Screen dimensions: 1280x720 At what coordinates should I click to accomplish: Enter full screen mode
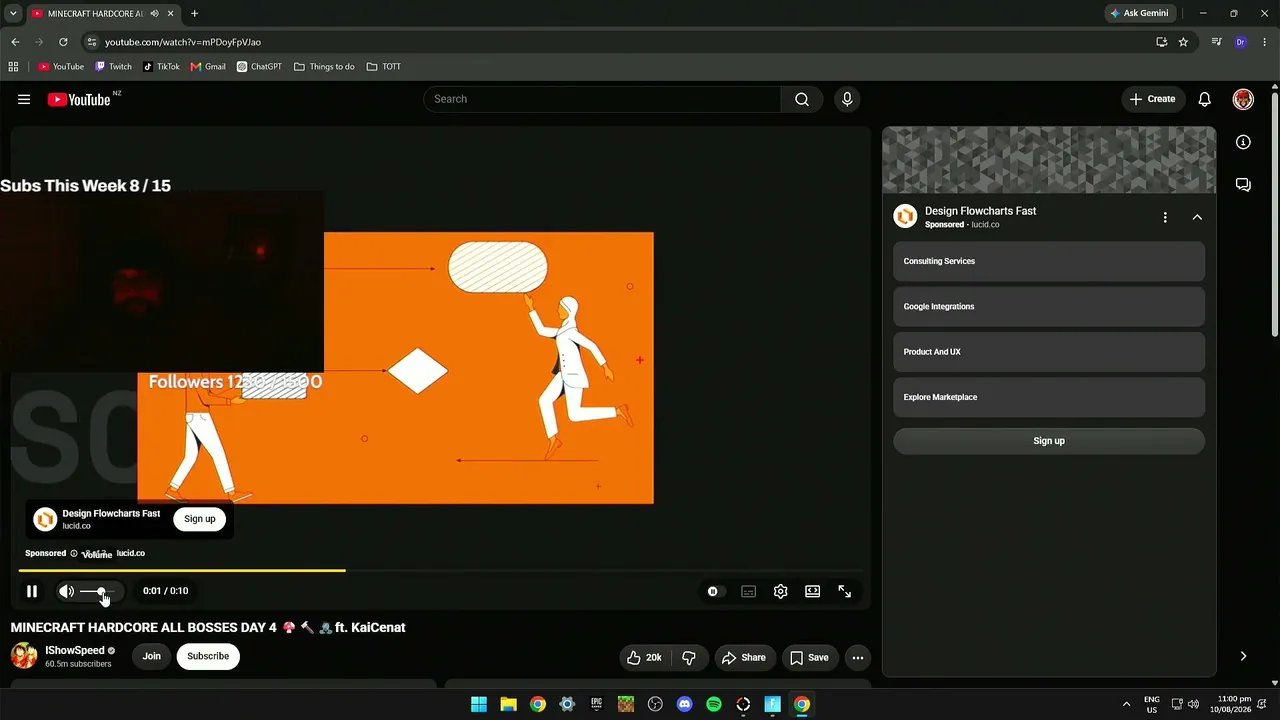coord(845,591)
